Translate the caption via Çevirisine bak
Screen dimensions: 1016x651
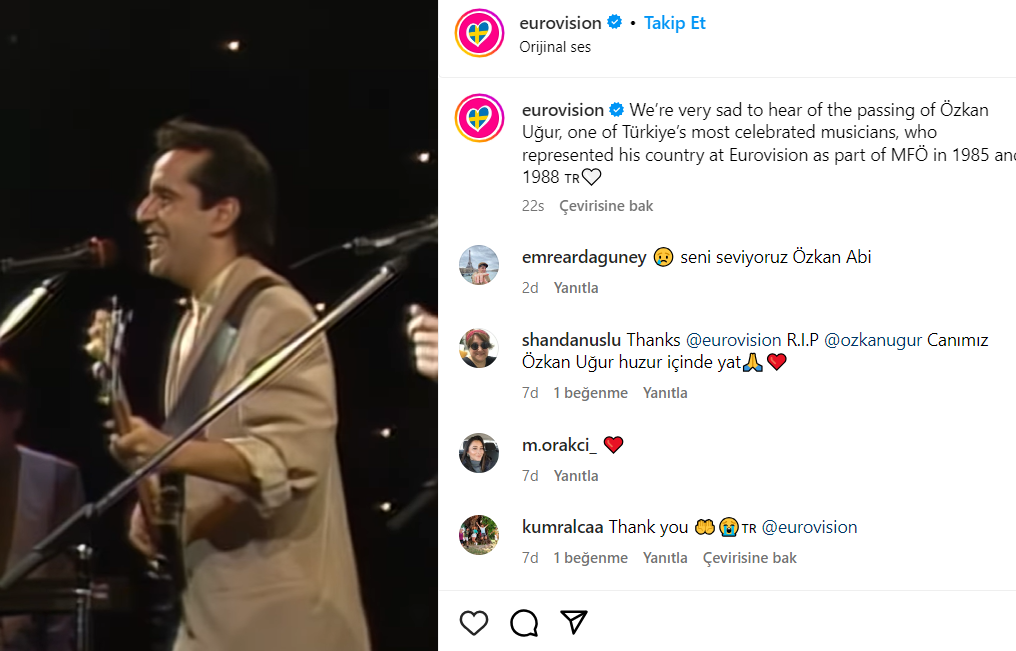point(605,205)
